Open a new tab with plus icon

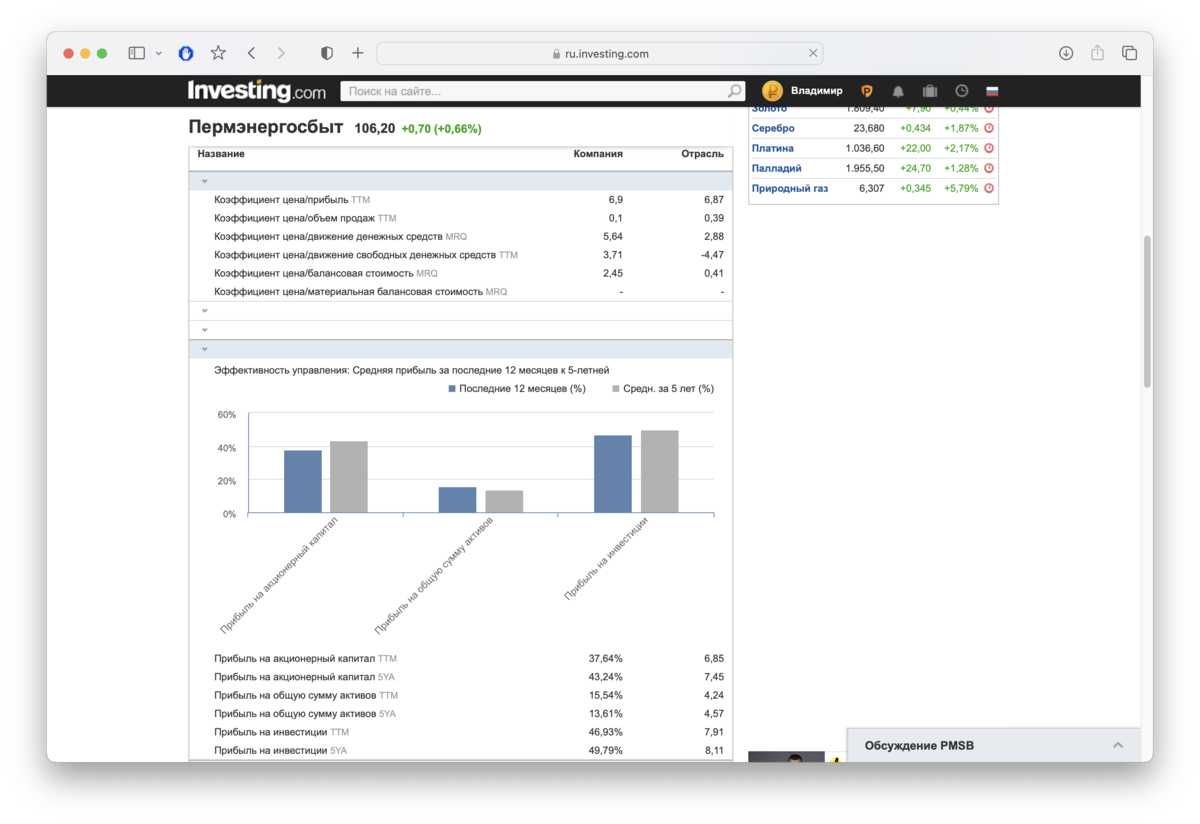click(x=358, y=53)
